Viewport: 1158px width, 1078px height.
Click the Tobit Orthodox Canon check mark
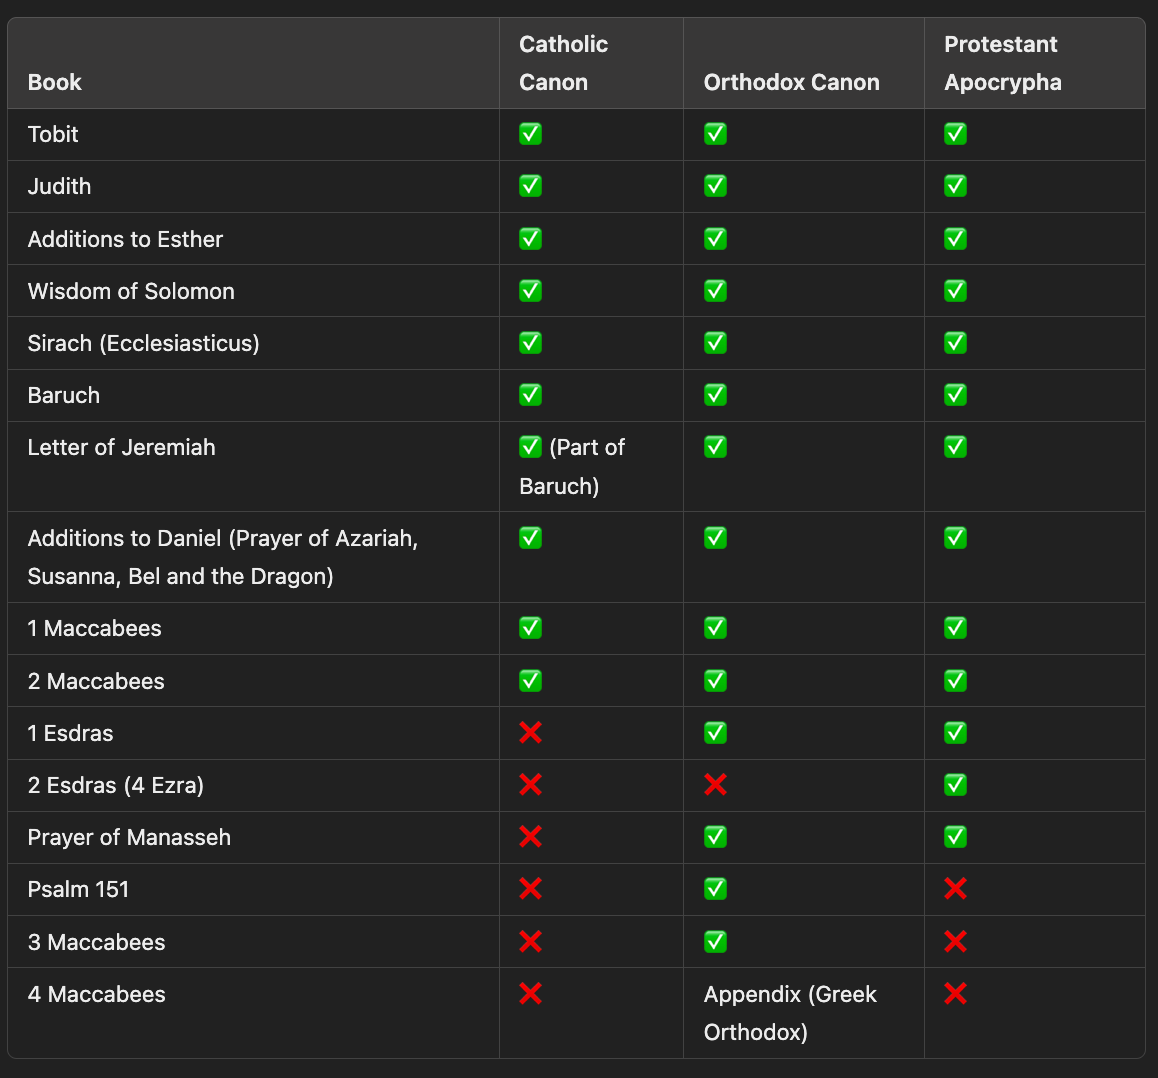tap(715, 134)
